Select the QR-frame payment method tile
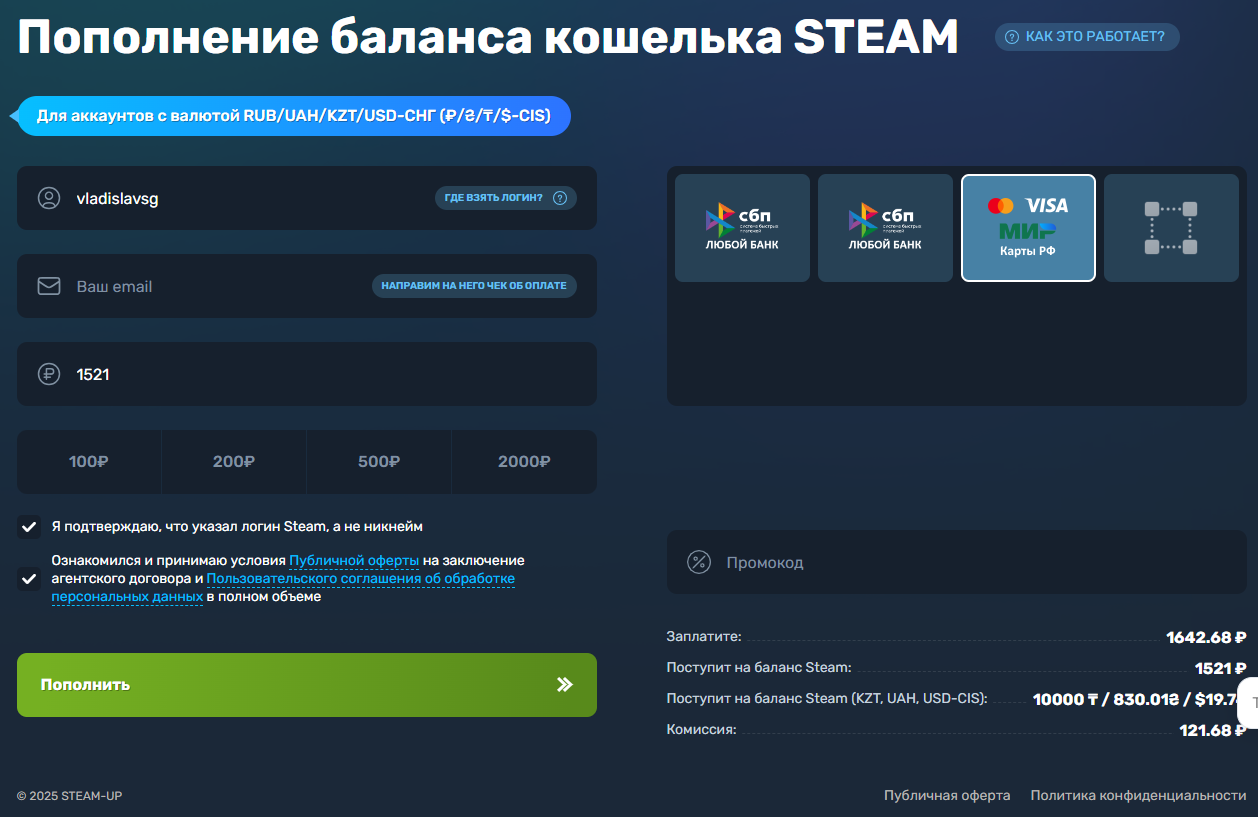Screen dimensions: 1258x817 click(1171, 228)
